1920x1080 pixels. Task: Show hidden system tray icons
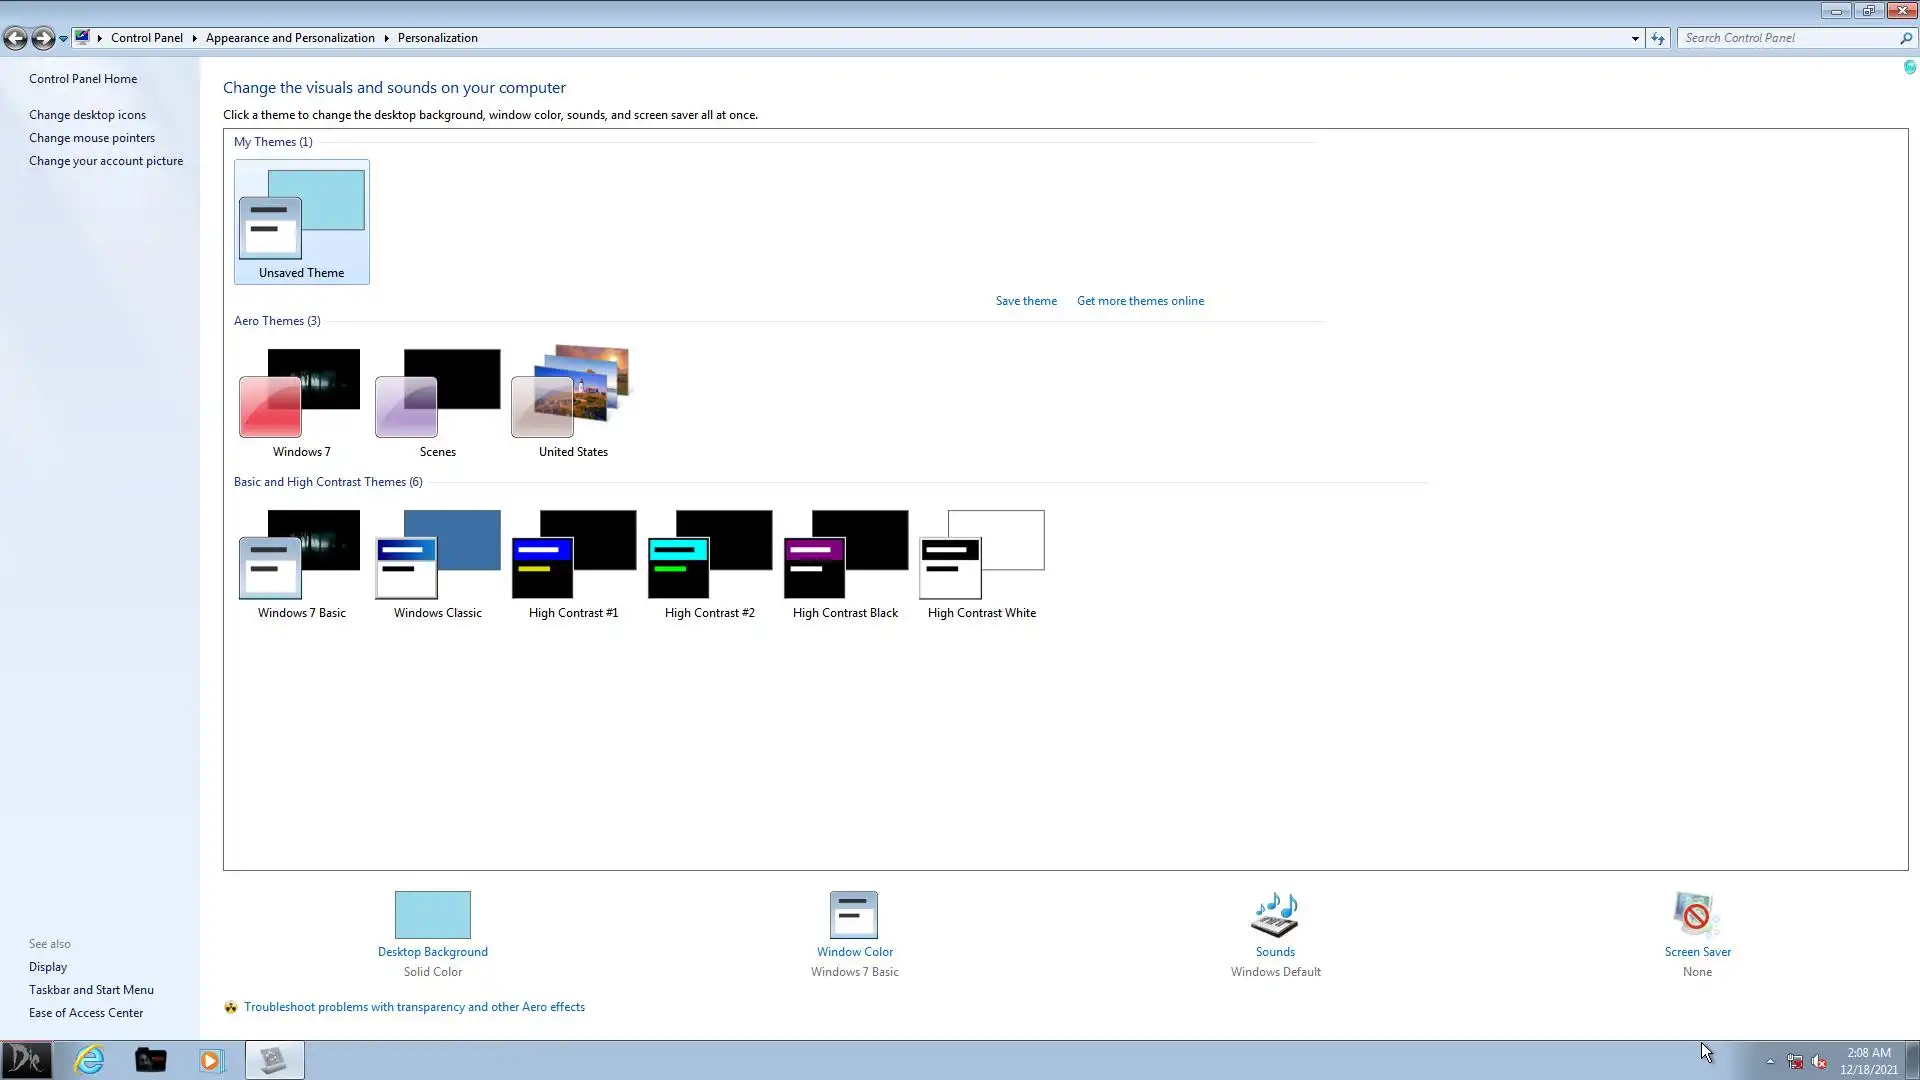[1770, 1061]
